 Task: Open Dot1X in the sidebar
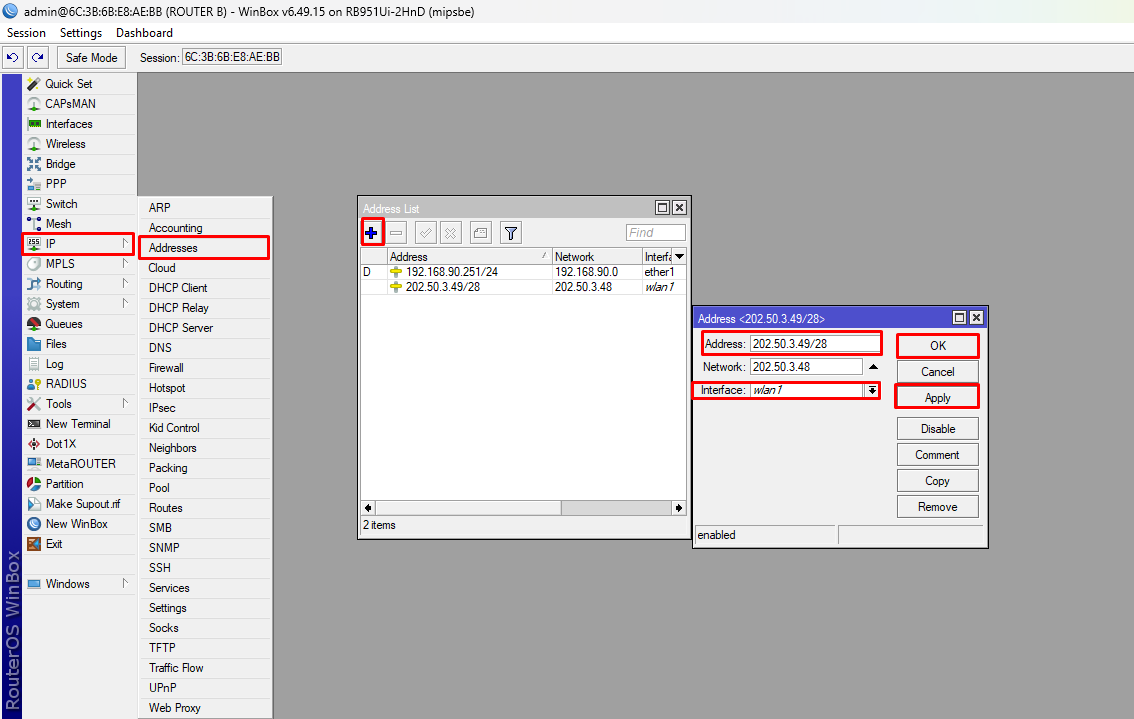click(80, 443)
